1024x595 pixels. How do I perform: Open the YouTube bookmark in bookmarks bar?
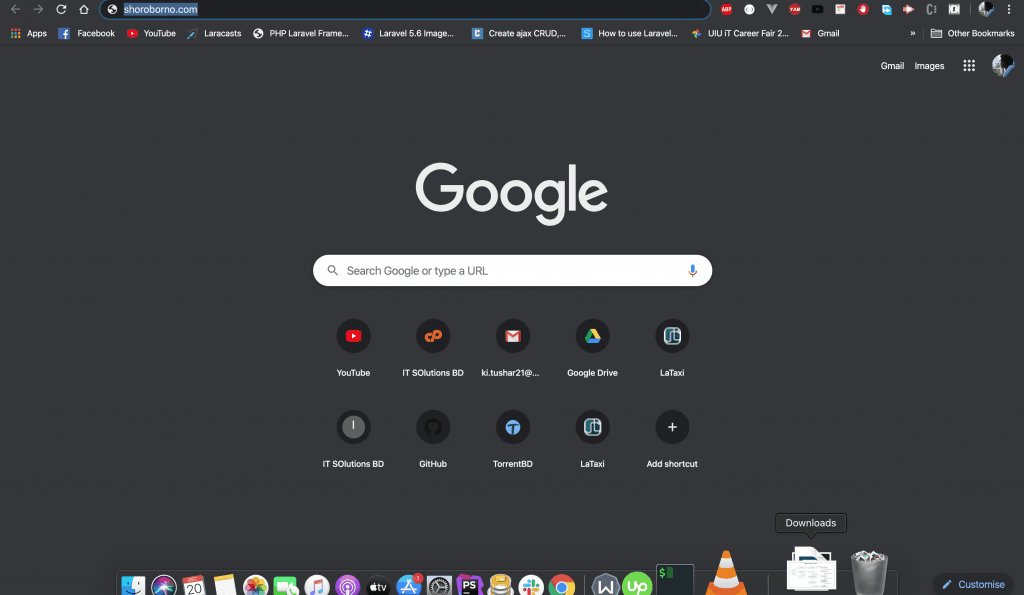coord(152,33)
